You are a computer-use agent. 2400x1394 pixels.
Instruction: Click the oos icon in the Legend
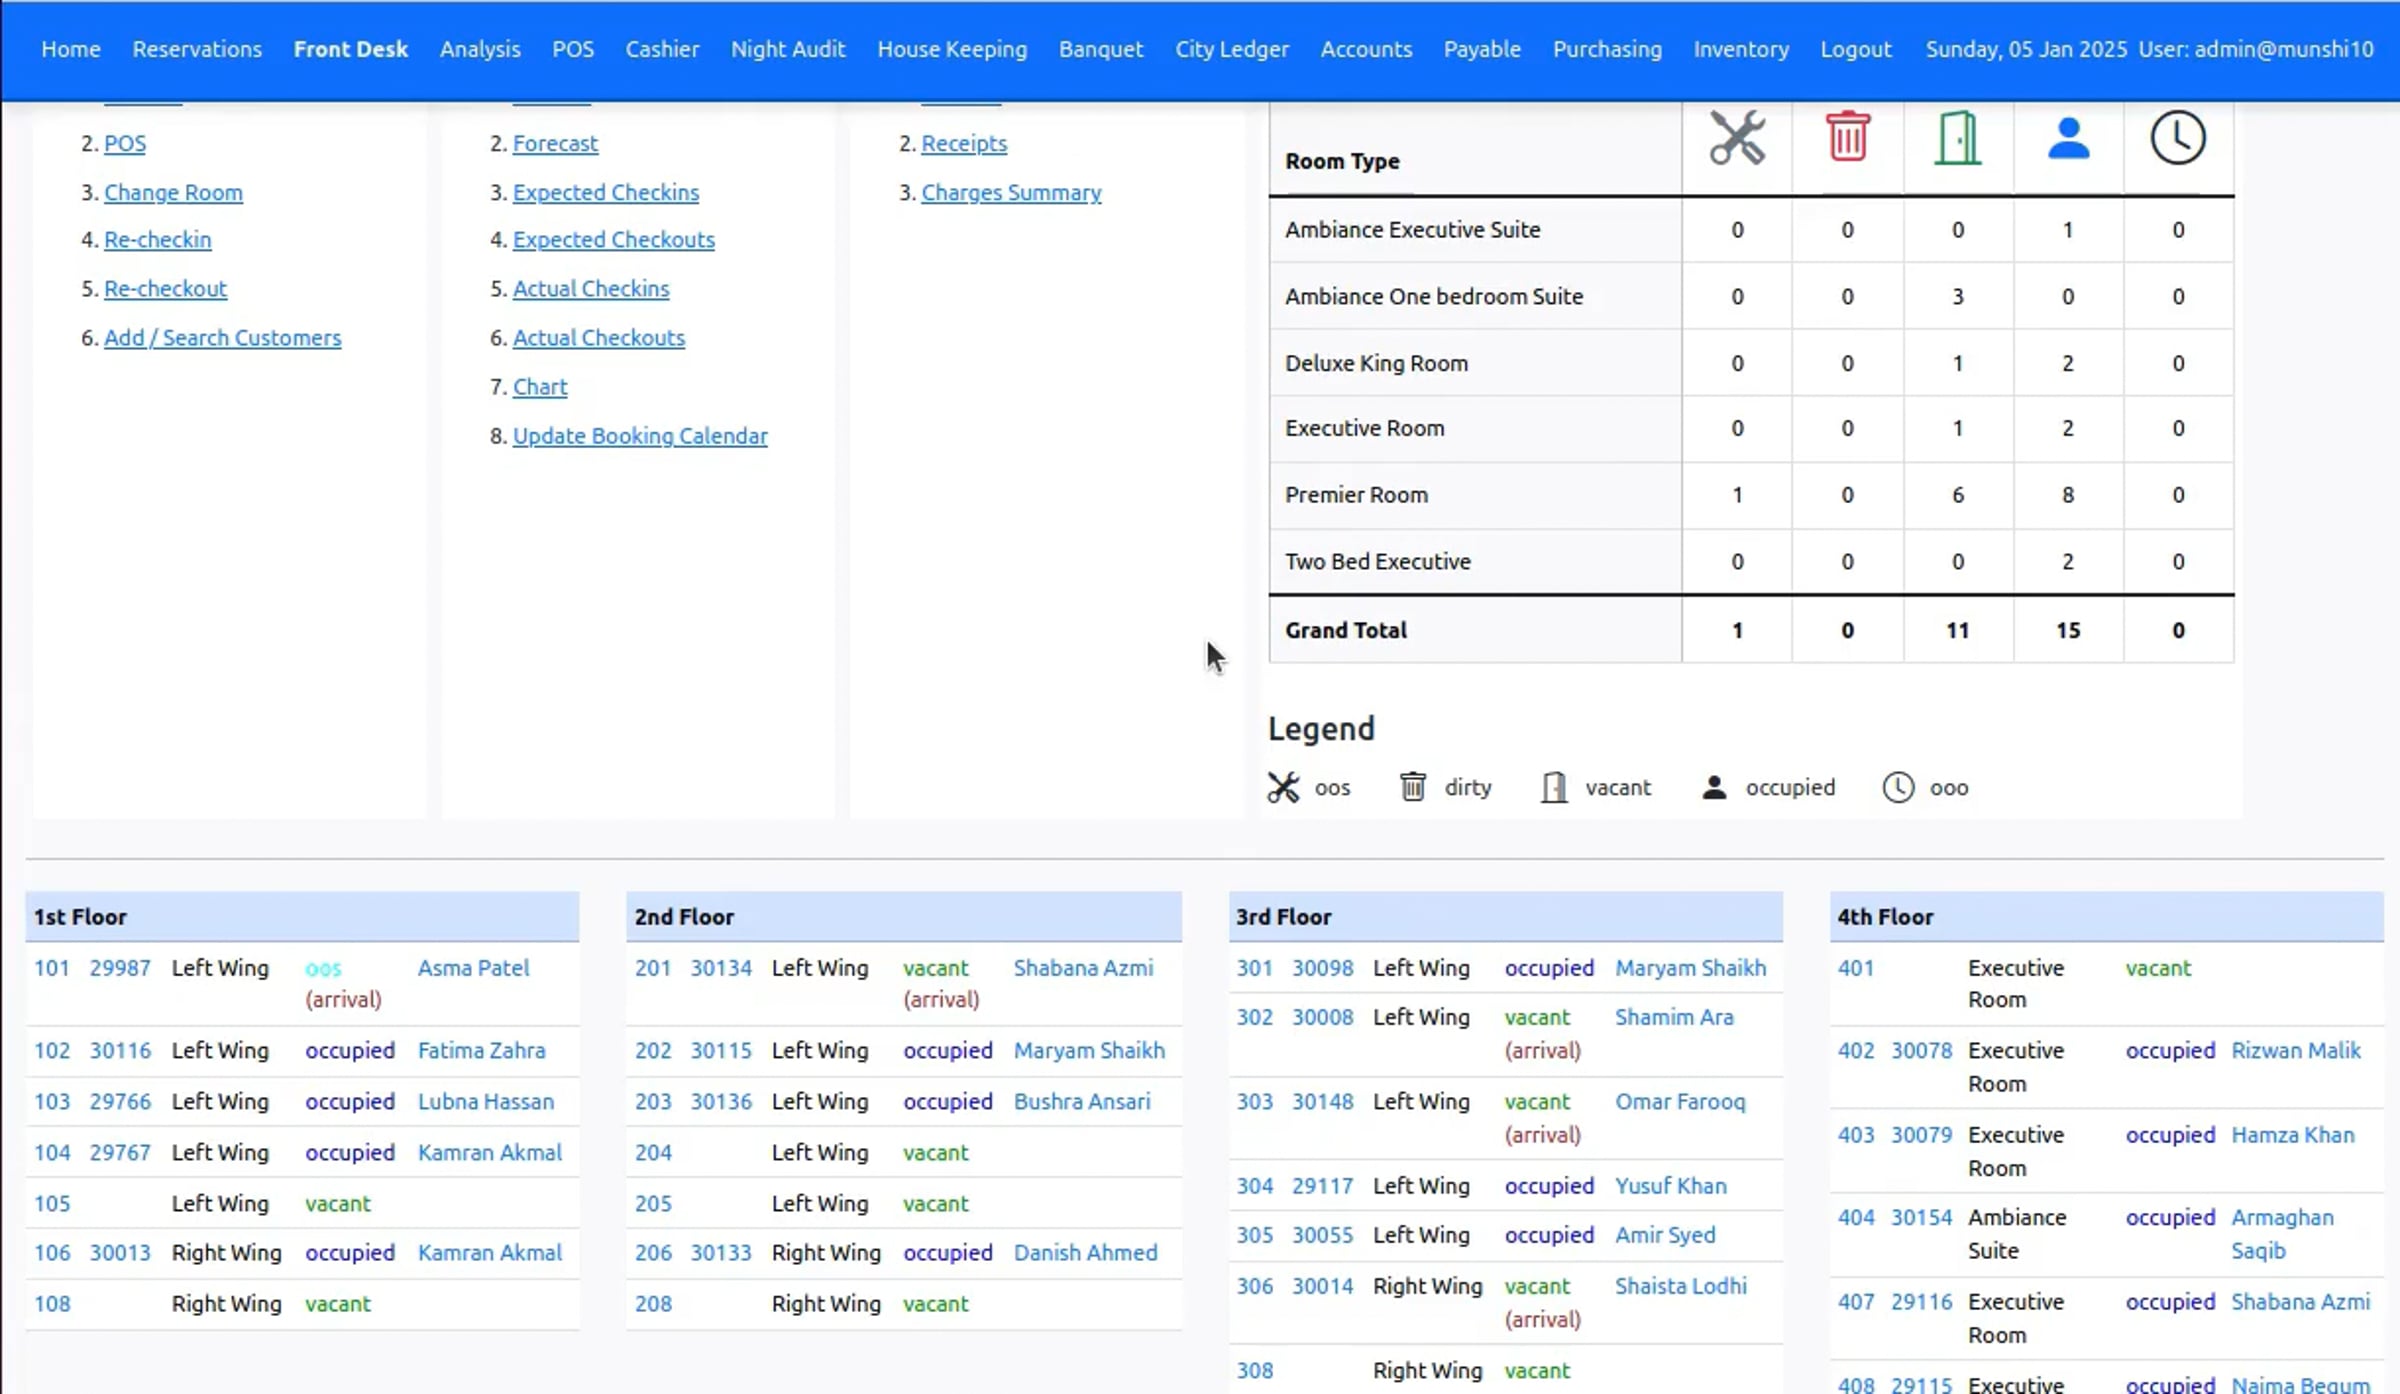(1283, 788)
